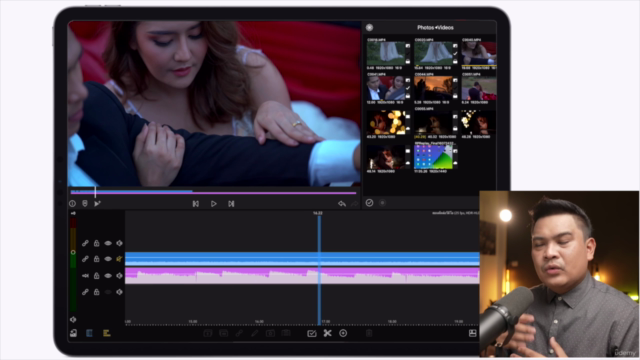Tap the select checkmark at library bottom
The height and width of the screenshot is (360, 640).
point(369,203)
